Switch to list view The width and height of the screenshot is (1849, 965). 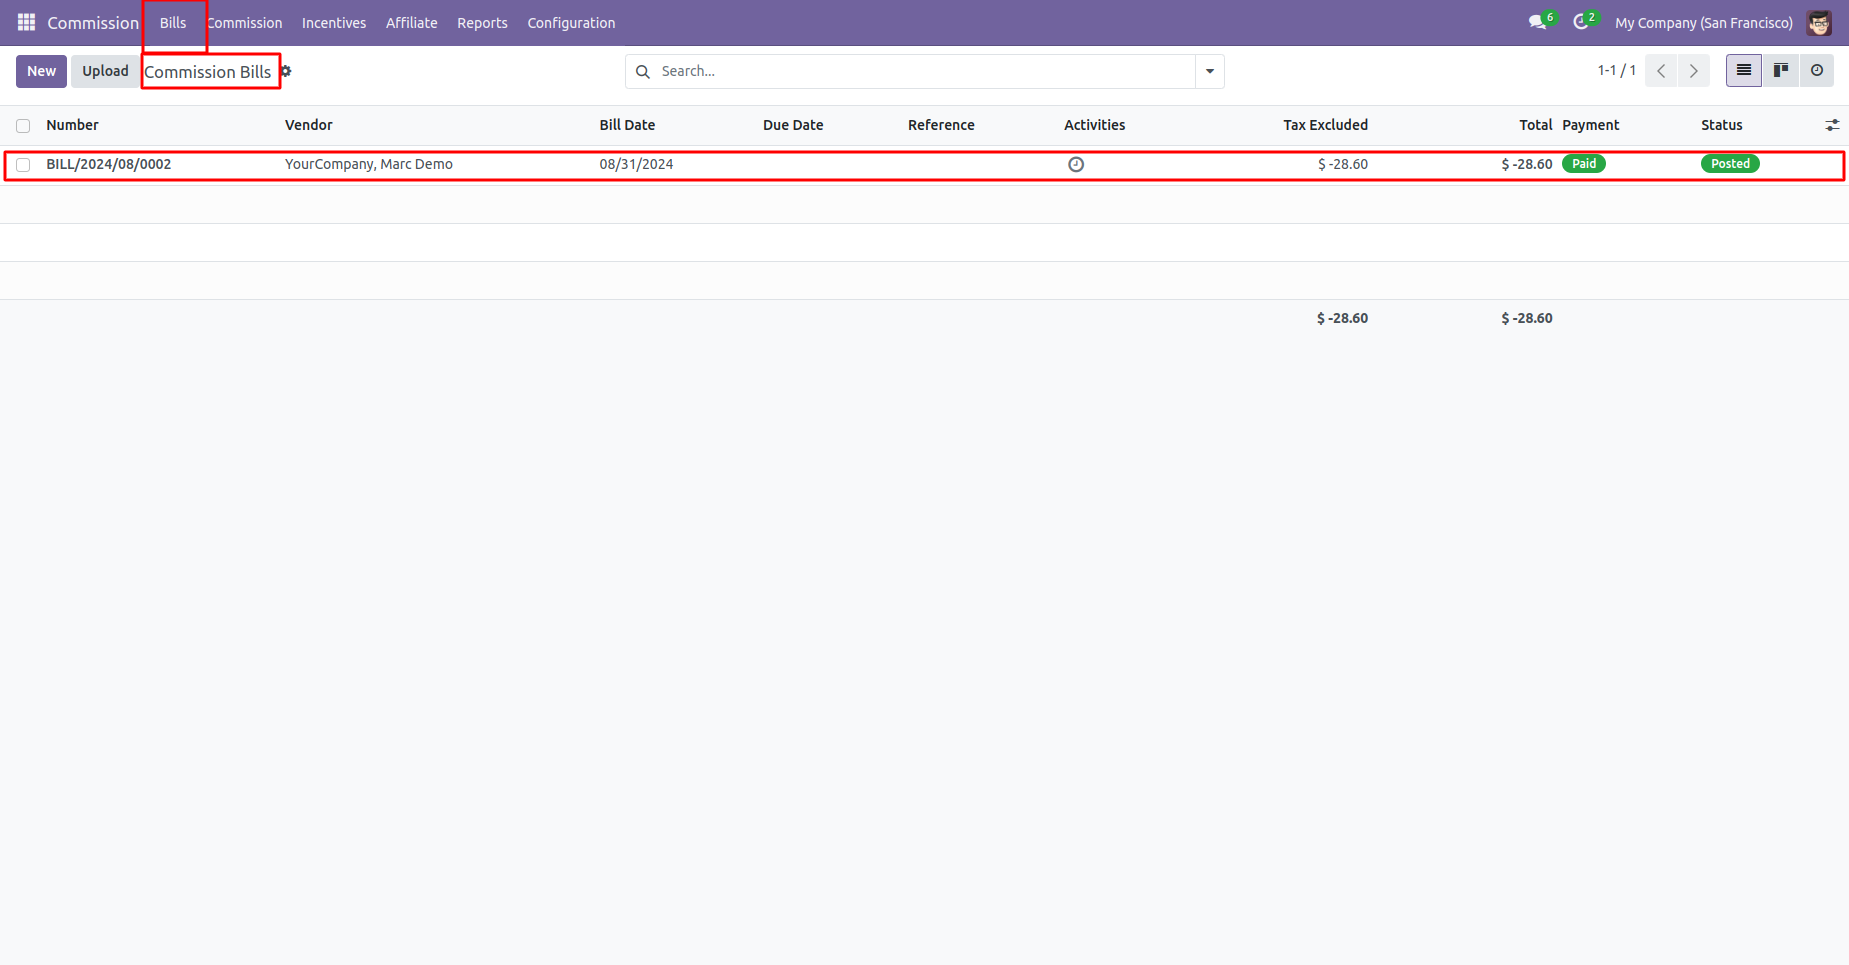[x=1743, y=71]
